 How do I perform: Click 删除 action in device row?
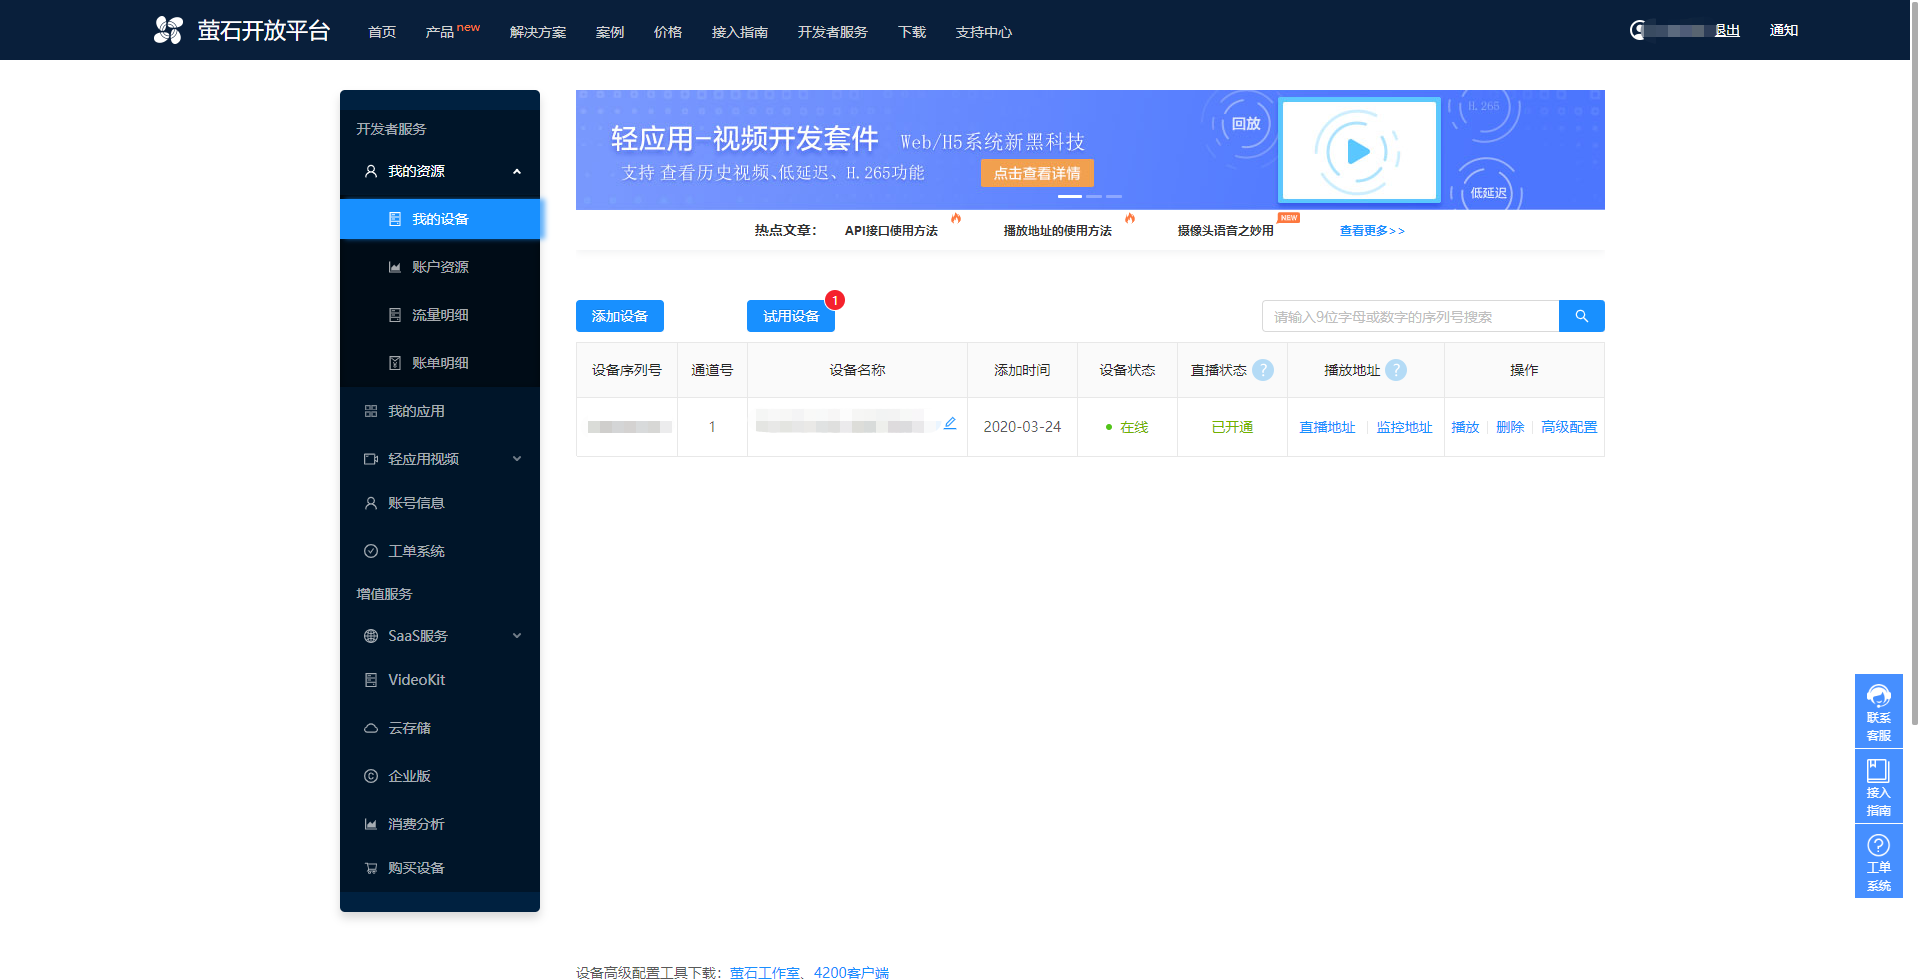click(x=1510, y=427)
